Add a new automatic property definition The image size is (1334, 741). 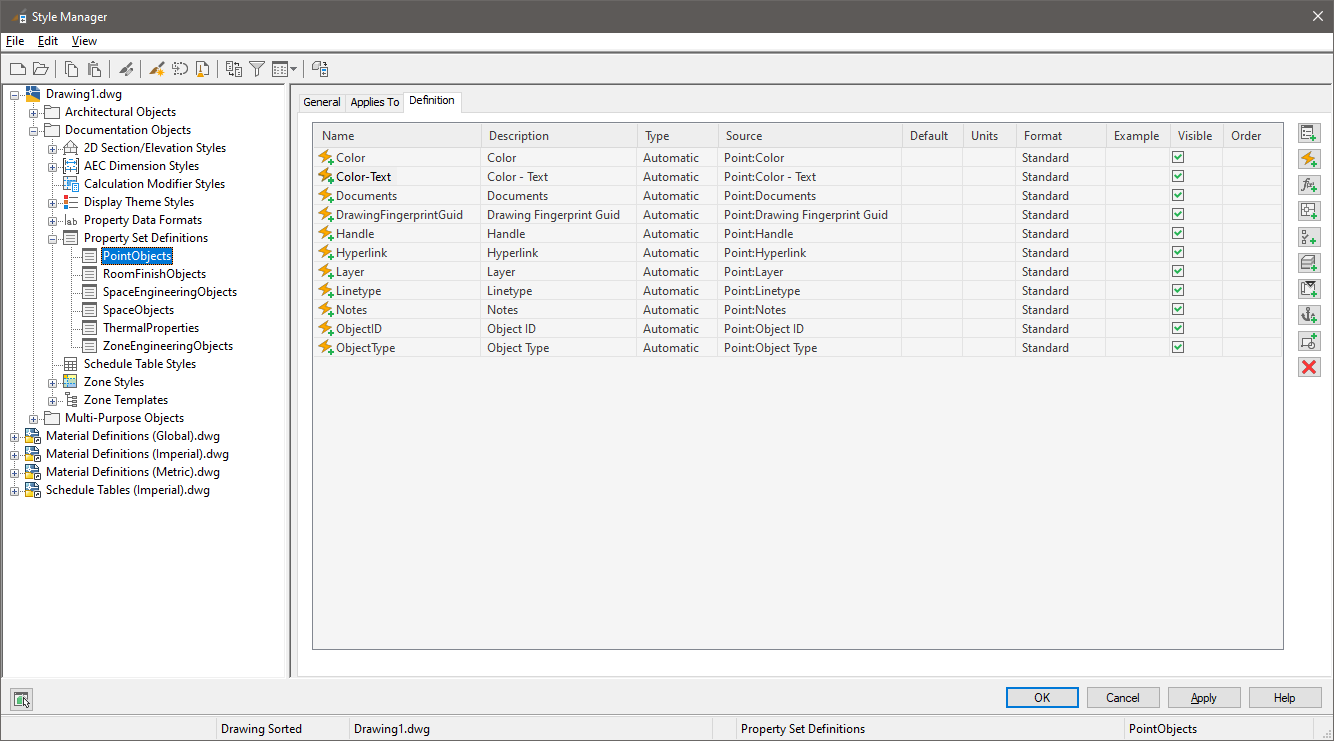click(1309, 158)
